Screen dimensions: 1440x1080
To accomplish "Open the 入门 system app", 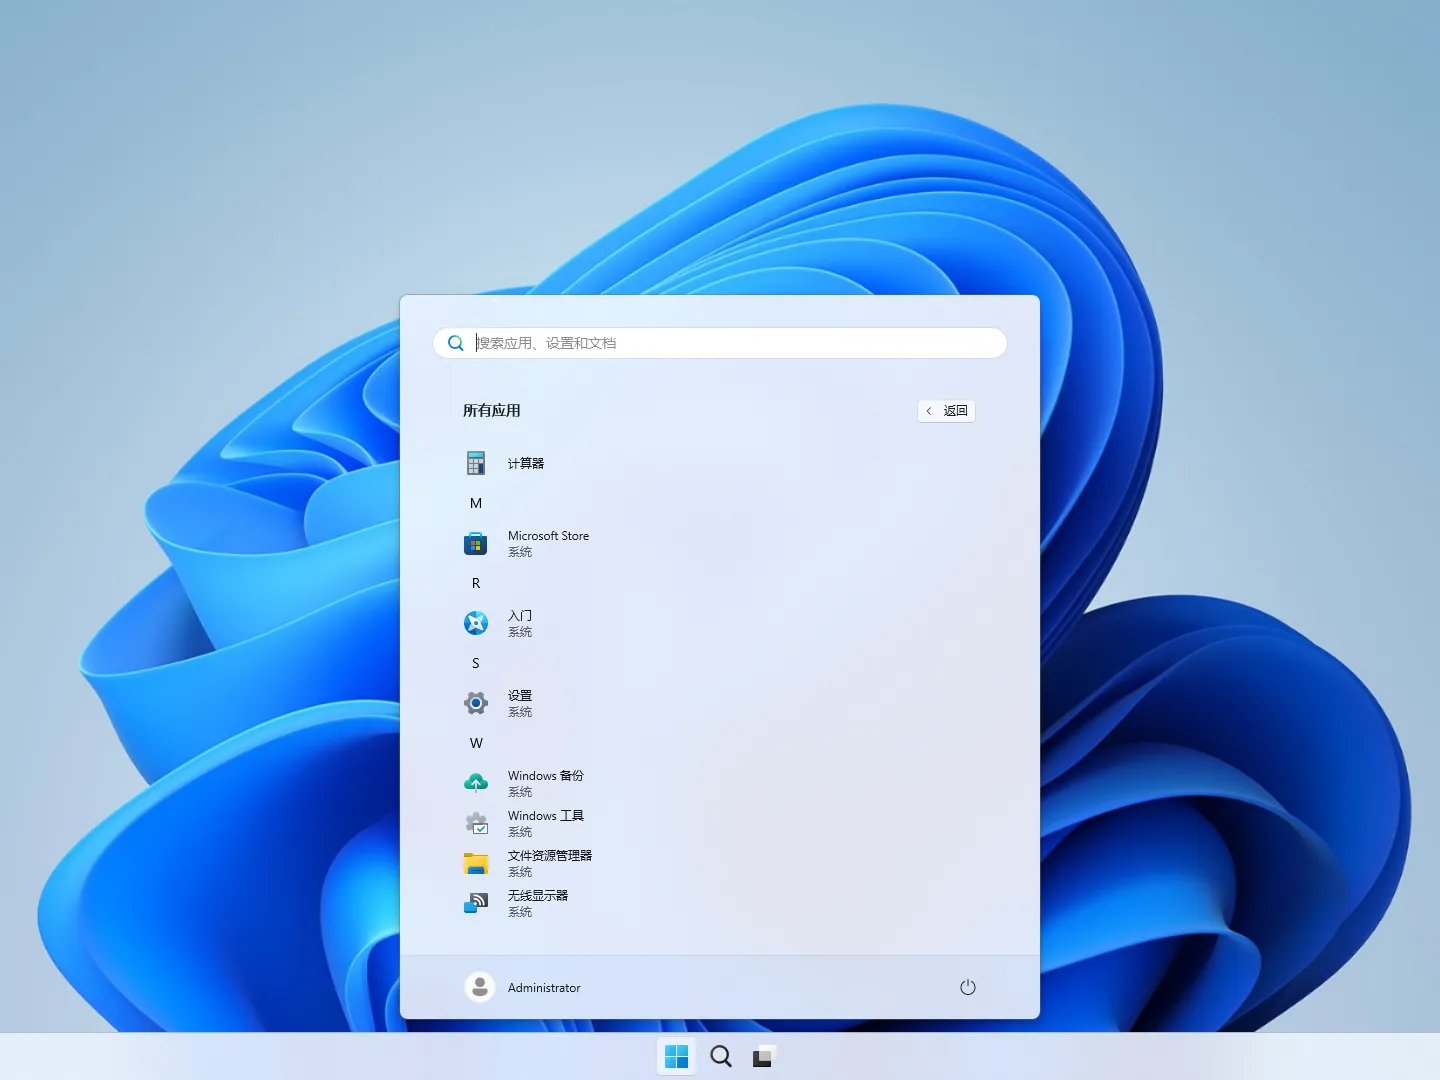I will 519,623.
